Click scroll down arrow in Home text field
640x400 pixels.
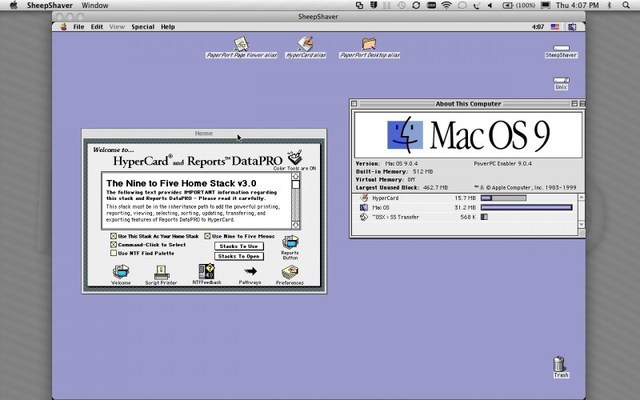[296, 225]
